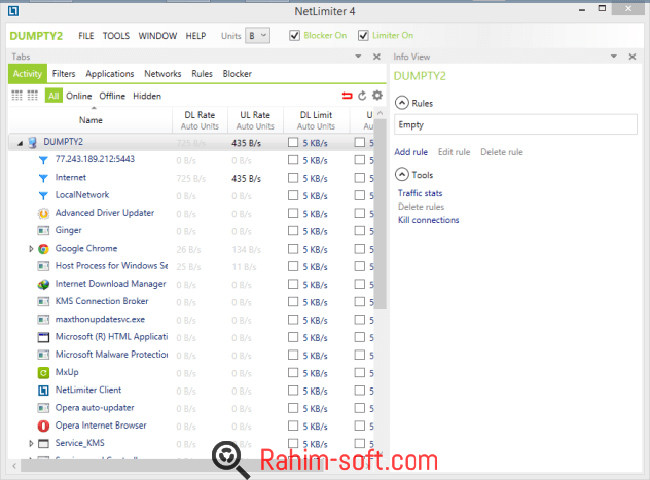Viewport: 650px width, 480px height.
Task: Click the Opera Internet Browser icon
Action: point(43,426)
